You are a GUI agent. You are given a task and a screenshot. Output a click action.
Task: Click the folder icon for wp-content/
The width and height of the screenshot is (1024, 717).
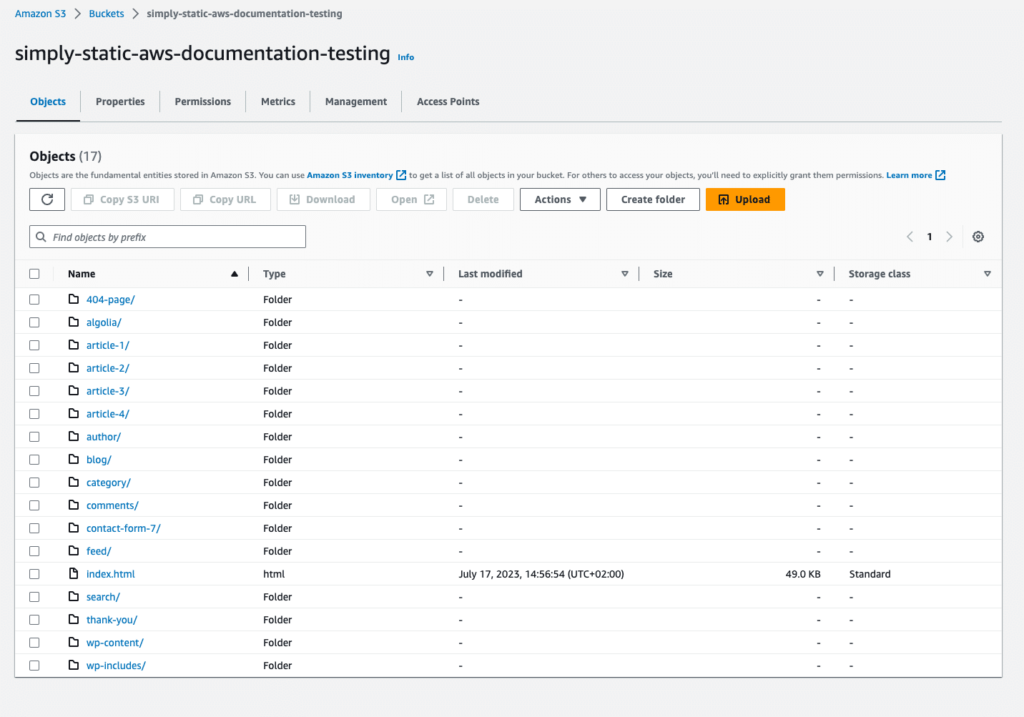(74, 642)
